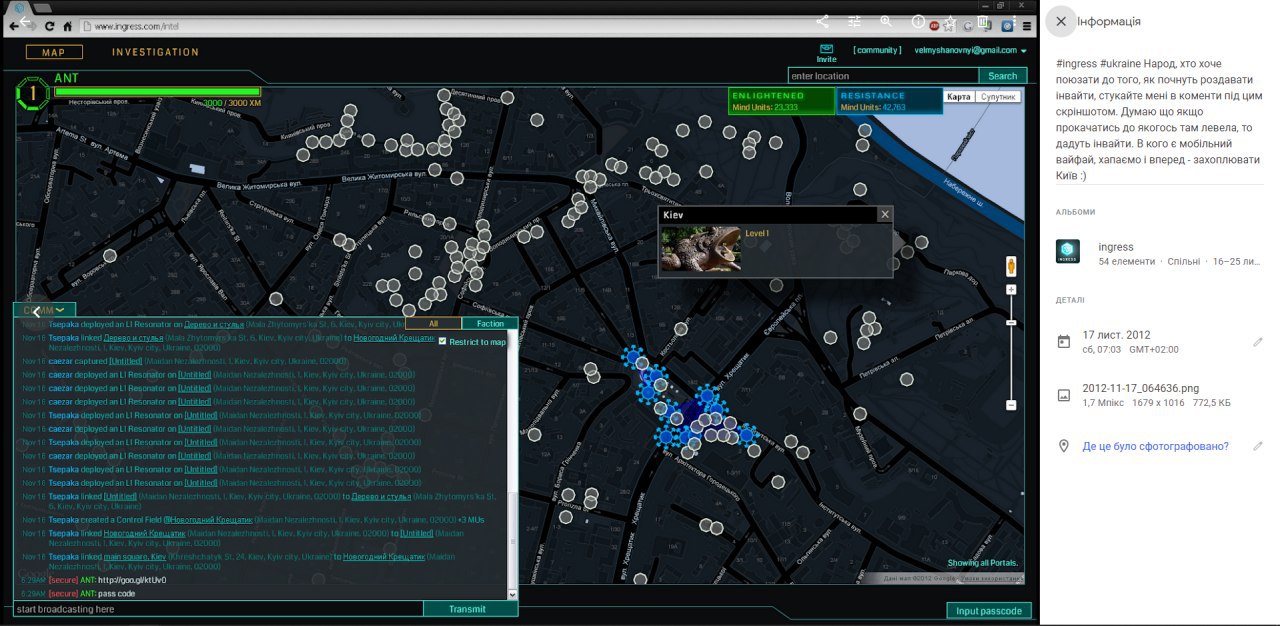This screenshot has width=1280, height=626.
Task: Click the bookmark star in address bar
Action: pos(949,26)
